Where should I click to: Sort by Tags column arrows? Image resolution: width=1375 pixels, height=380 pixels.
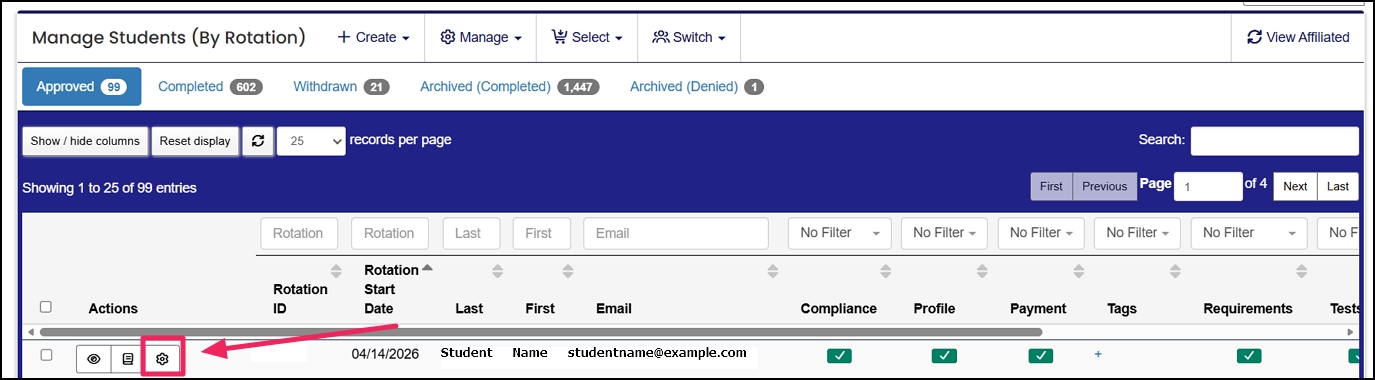pos(1174,271)
